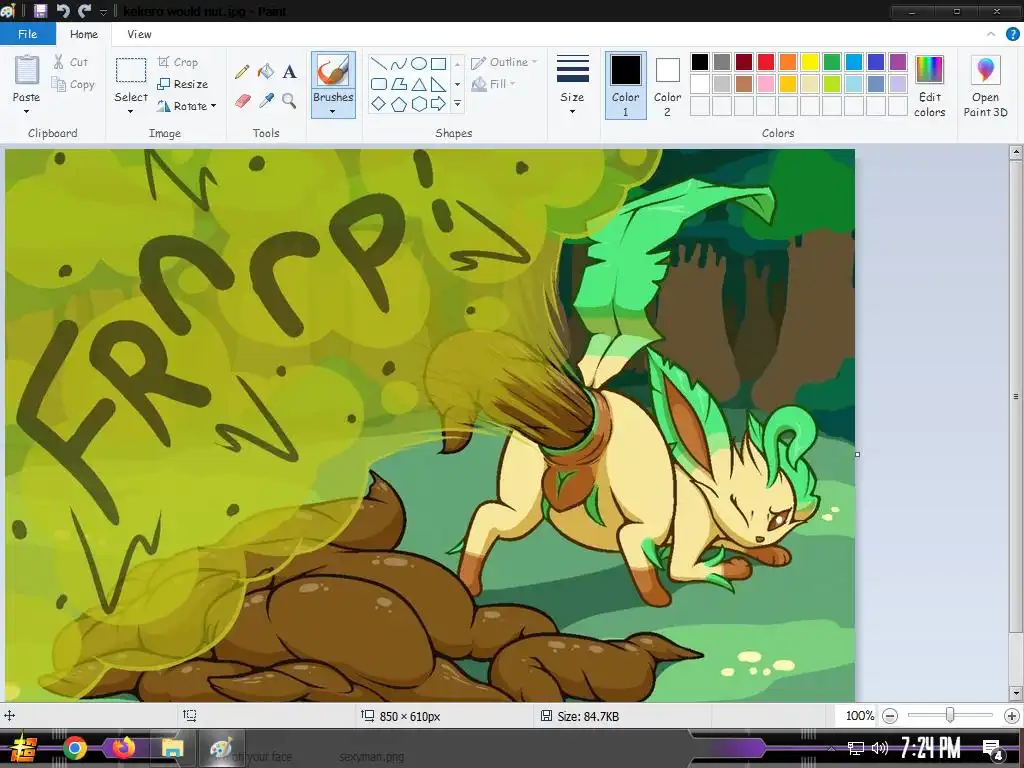Choose the Curve shape
This screenshot has height=768, width=1024.
coord(398,63)
